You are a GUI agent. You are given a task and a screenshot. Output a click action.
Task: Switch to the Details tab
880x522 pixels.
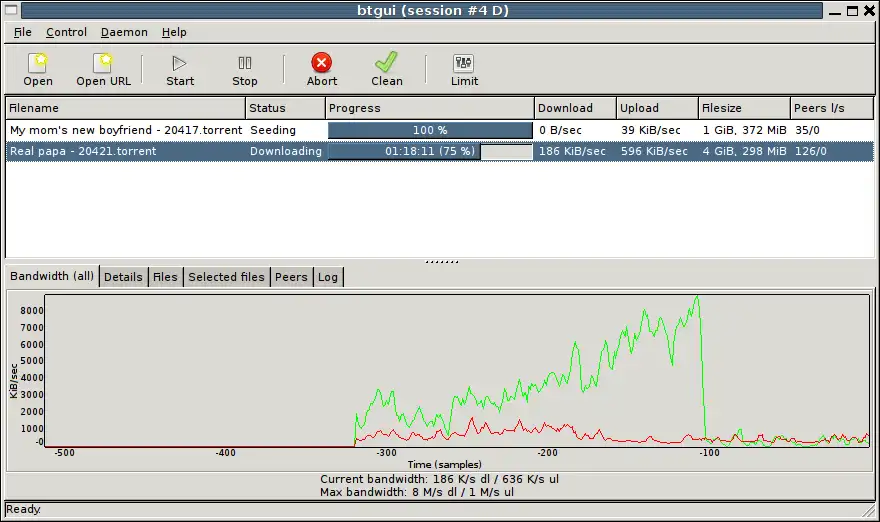[123, 277]
